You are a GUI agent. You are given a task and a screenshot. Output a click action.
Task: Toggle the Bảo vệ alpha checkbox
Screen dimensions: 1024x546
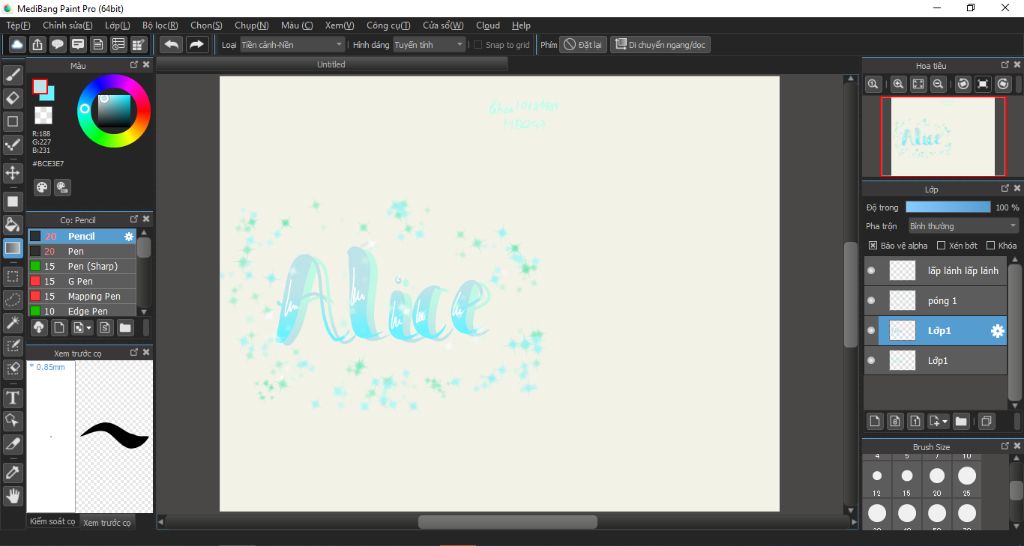pyautogui.click(x=873, y=246)
